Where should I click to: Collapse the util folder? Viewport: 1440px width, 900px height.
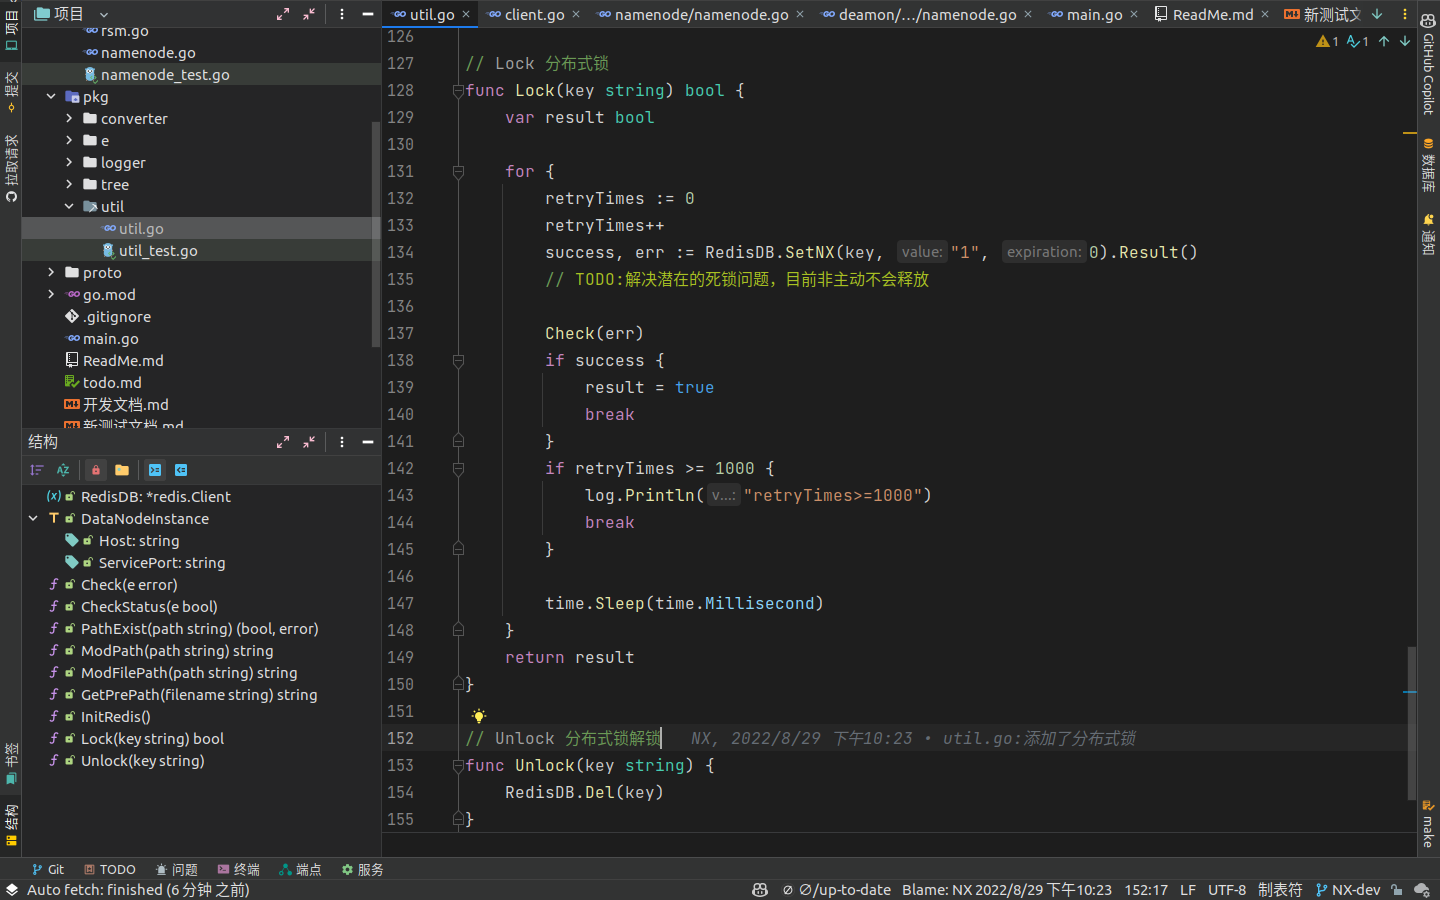click(x=69, y=207)
